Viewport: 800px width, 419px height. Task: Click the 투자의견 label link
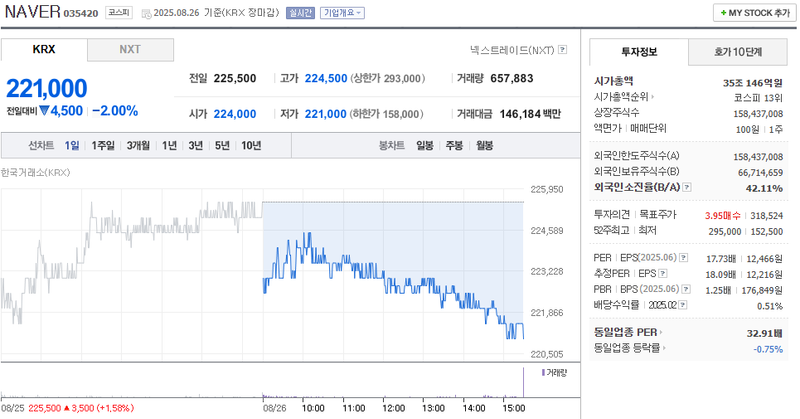[612, 215]
